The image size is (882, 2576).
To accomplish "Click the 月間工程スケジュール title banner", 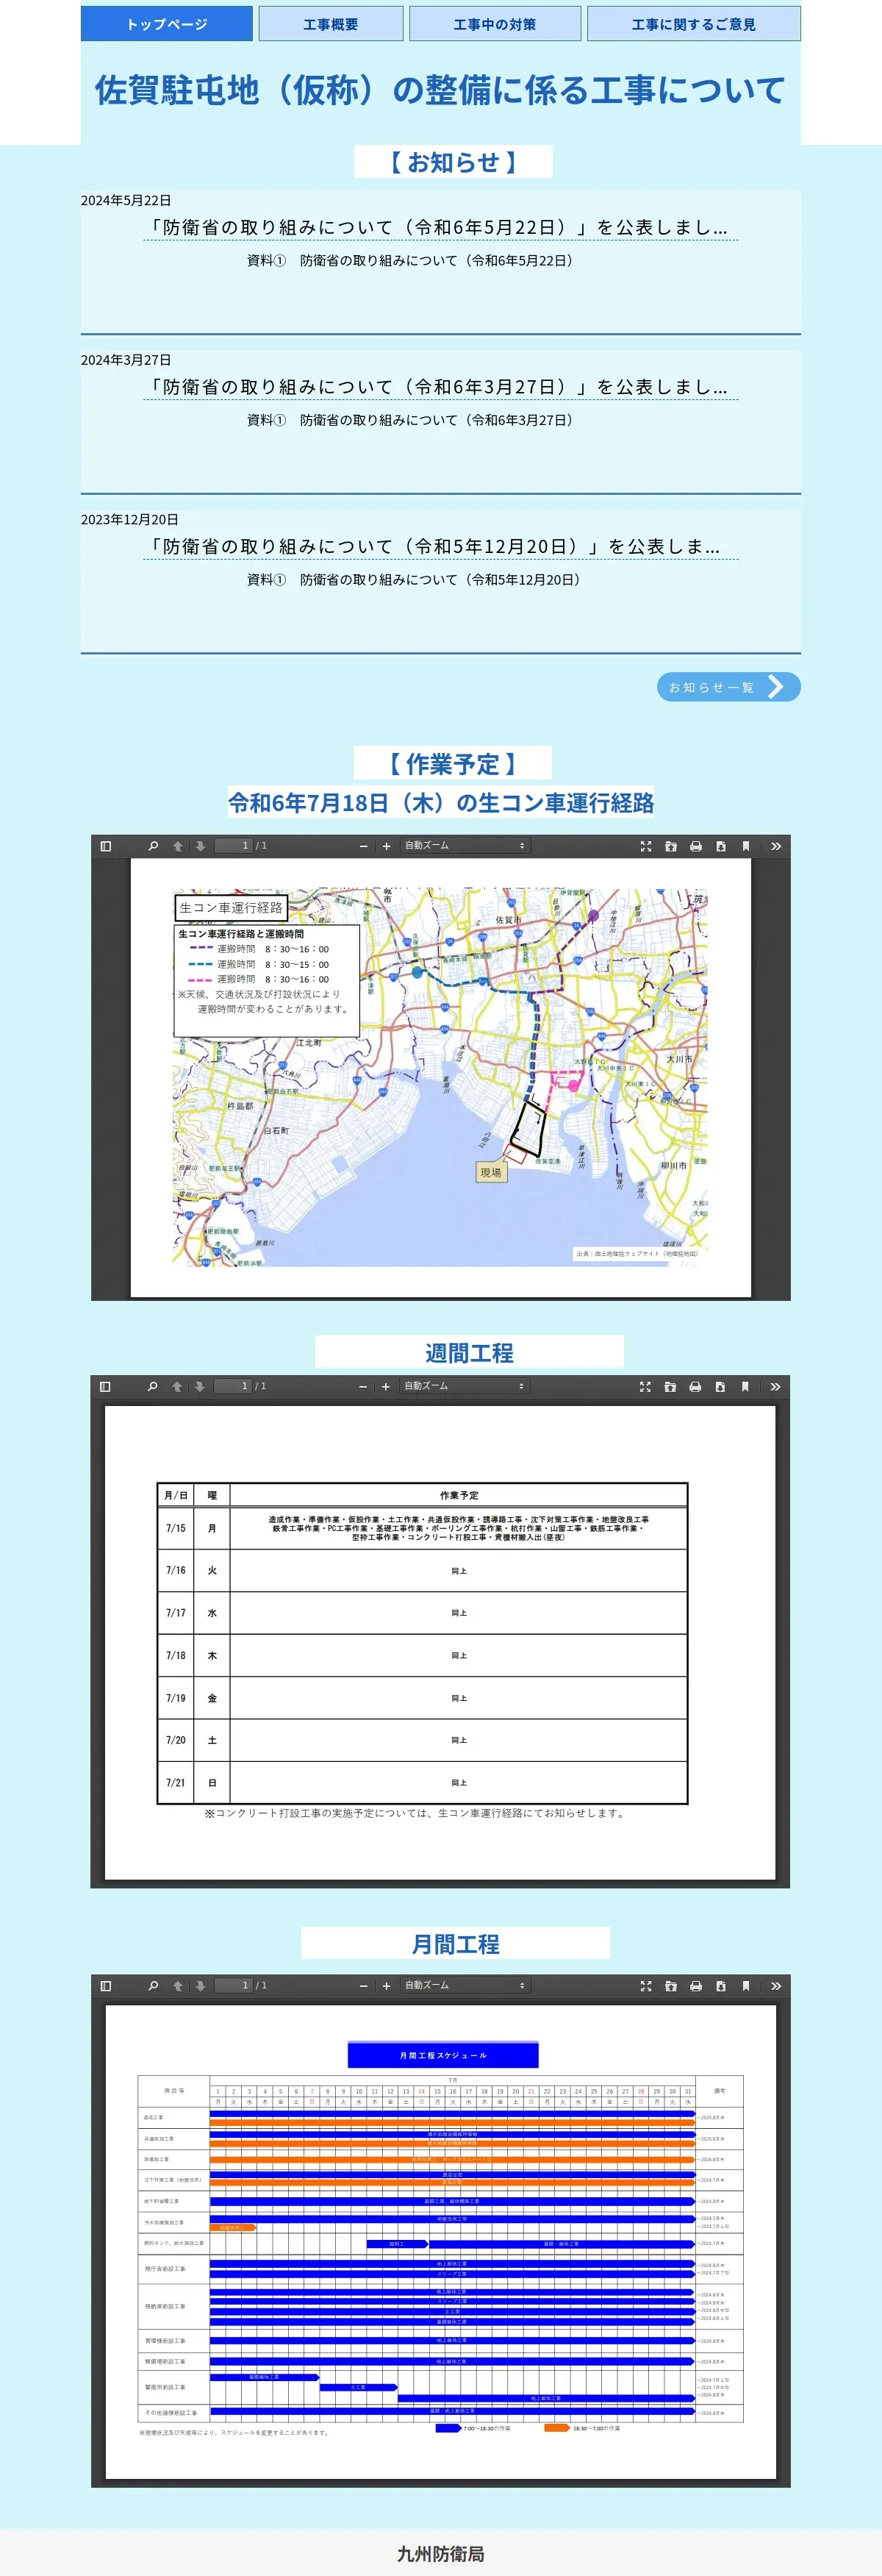I will (443, 2054).
